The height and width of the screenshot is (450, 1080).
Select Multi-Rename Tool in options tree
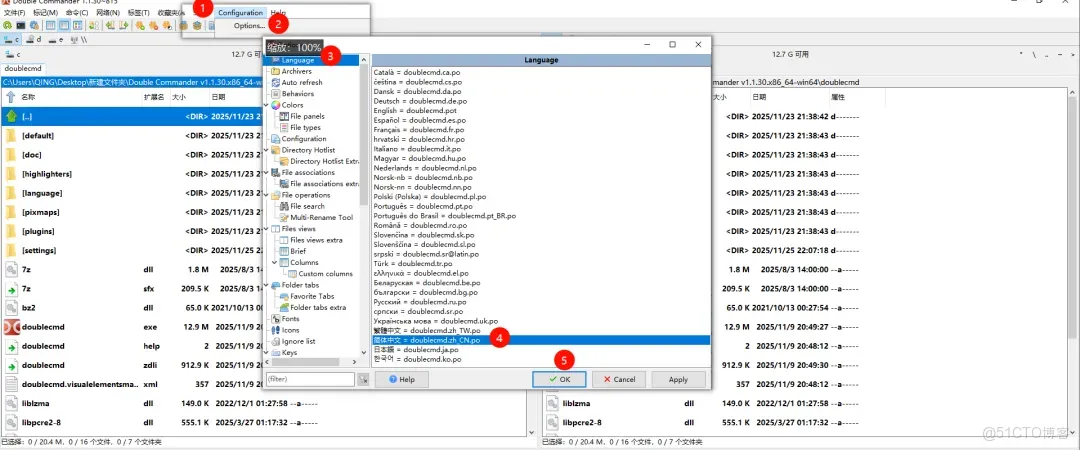coord(321,217)
